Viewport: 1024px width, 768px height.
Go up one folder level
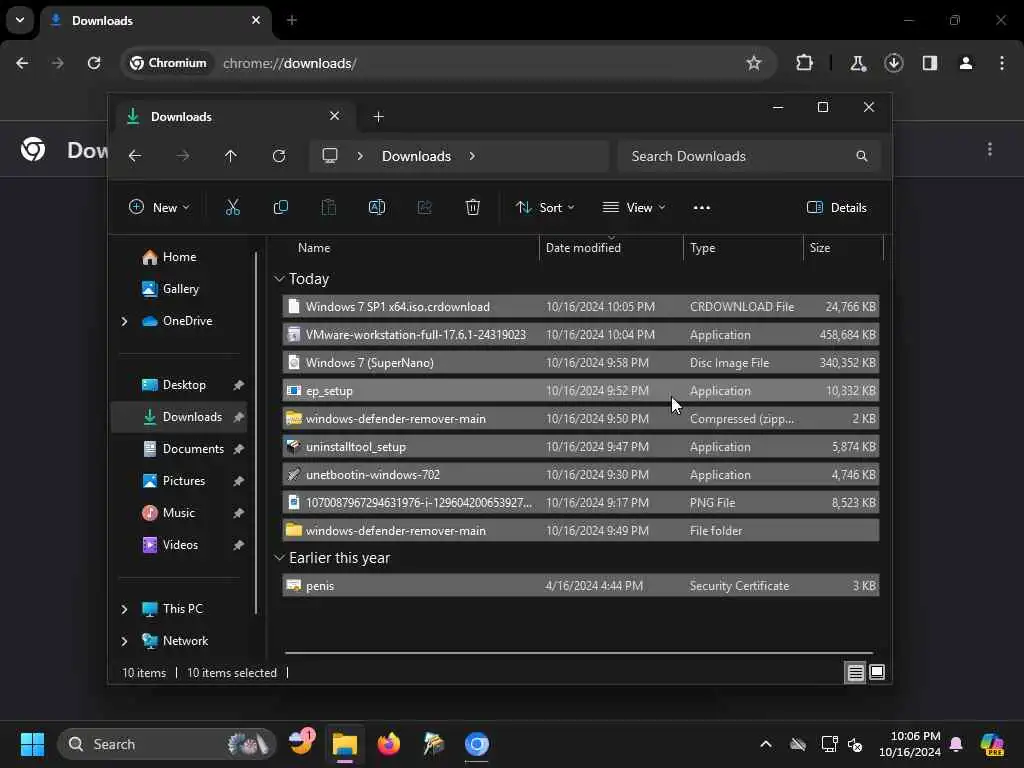(231, 156)
